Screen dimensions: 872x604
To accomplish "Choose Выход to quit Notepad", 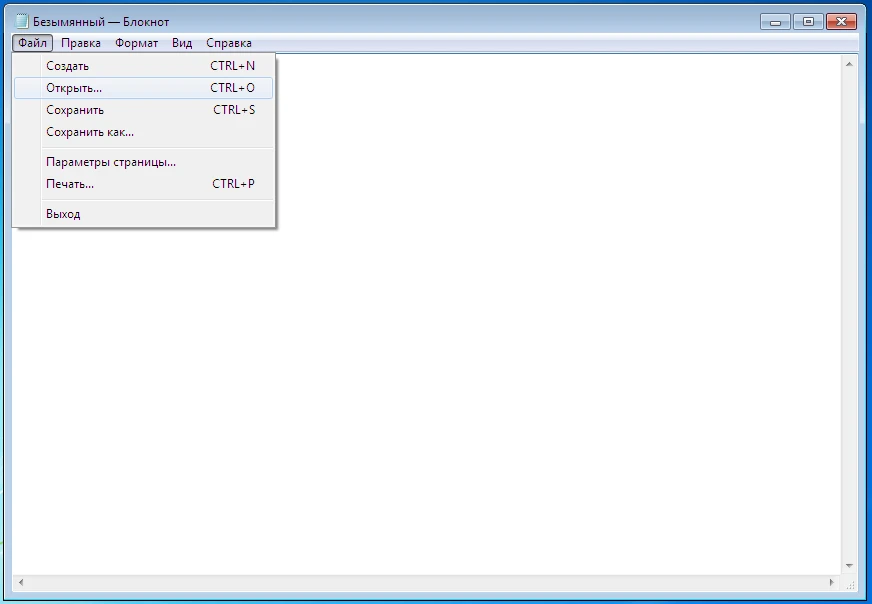I will pos(63,214).
